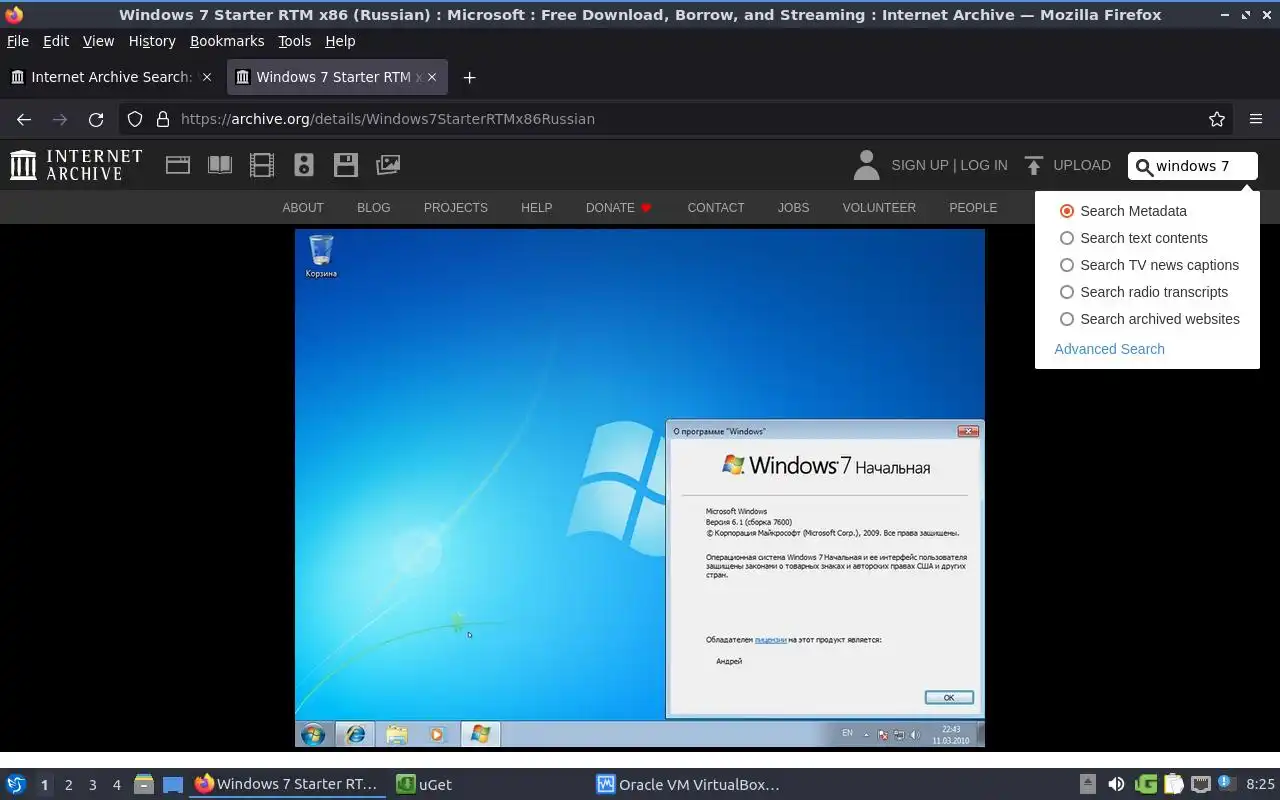Viewport: 1280px width, 800px height.
Task: Bookmark this page with the star icon
Action: (1217, 119)
